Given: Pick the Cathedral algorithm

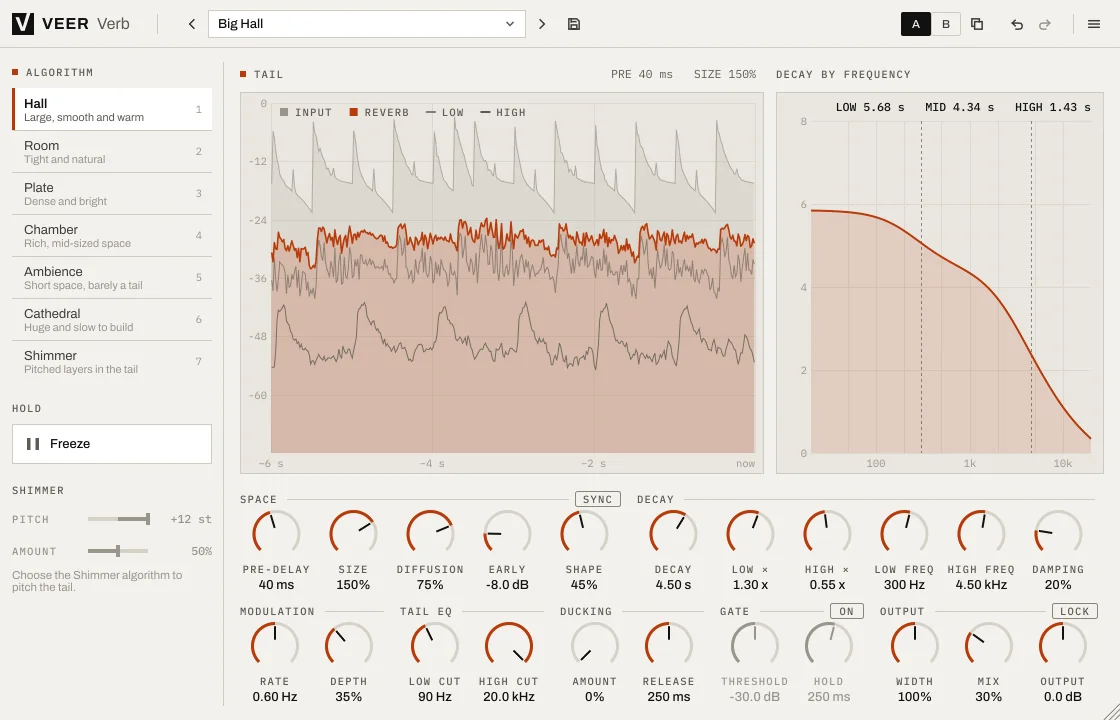Looking at the screenshot, I should [112, 320].
